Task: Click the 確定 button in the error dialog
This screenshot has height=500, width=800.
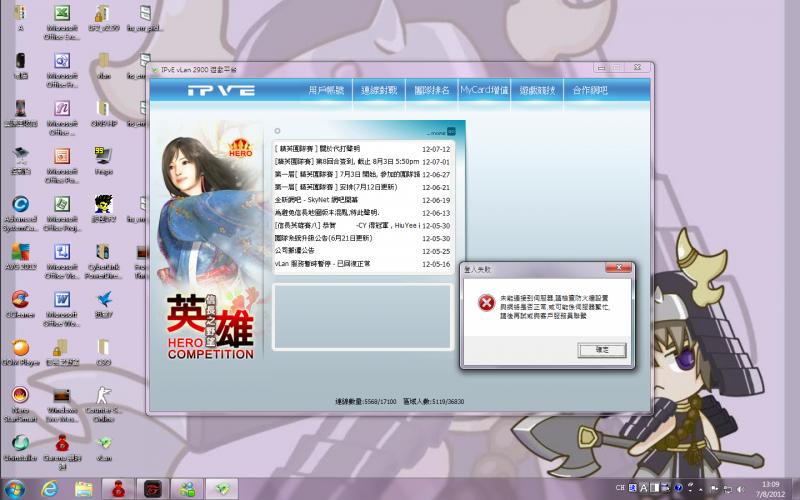Action: (602, 350)
